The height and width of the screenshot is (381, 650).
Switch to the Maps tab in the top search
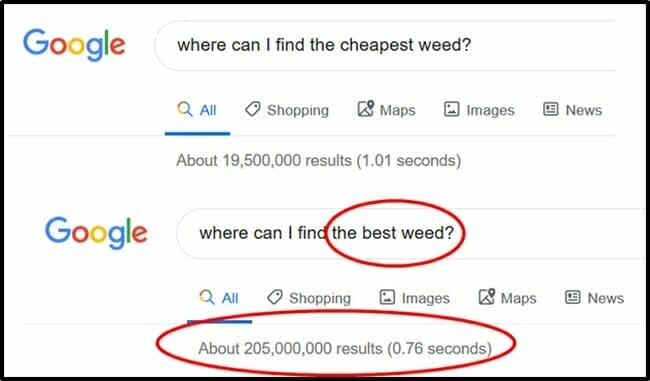[x=386, y=110]
